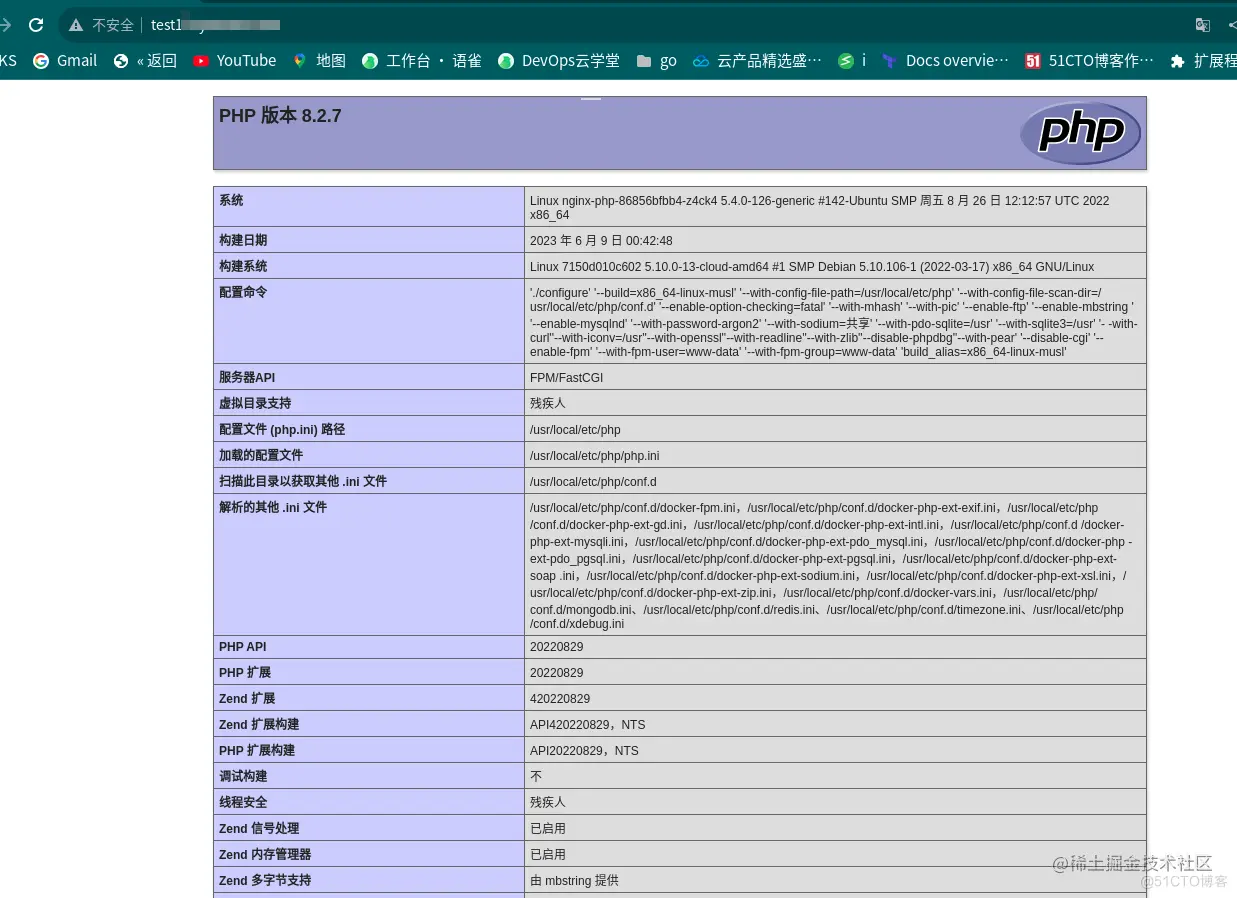The height and width of the screenshot is (898, 1237).
Task: Click 已启用 value in Zend 内存管理器 row
Action: 548,855
